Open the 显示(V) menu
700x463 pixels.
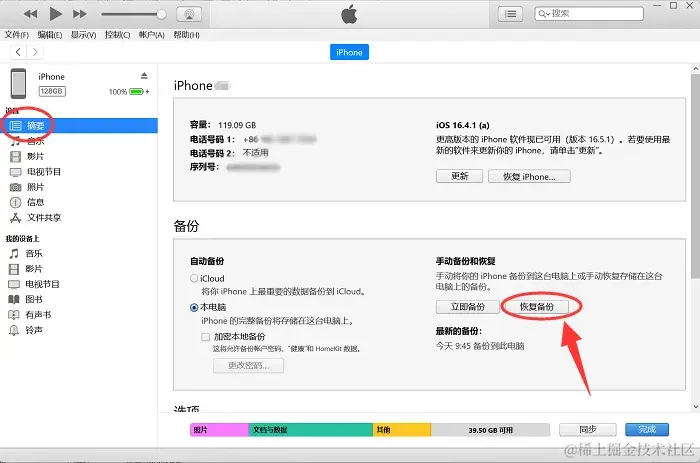coord(83,35)
